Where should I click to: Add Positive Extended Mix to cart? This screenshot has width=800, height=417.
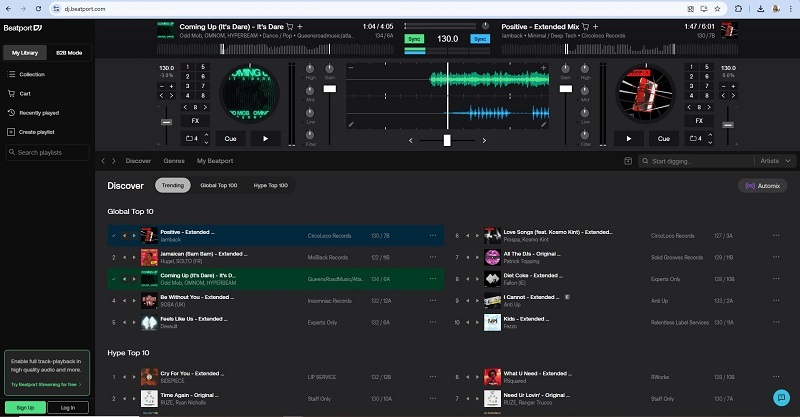click(x=585, y=27)
